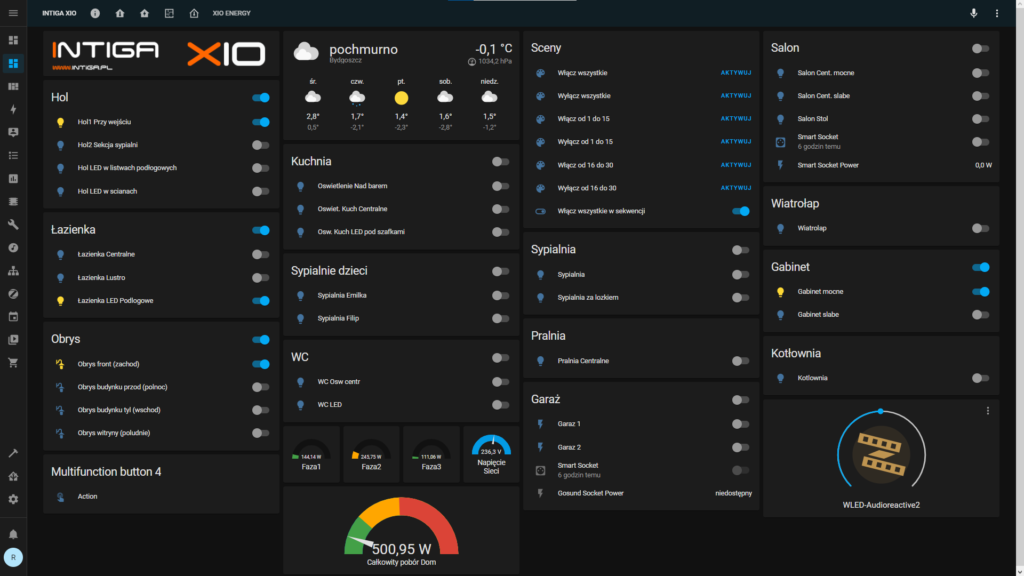This screenshot has width=1024, height=576.
Task: Adjust the circular slider around the WLED icon
Action: click(879, 409)
